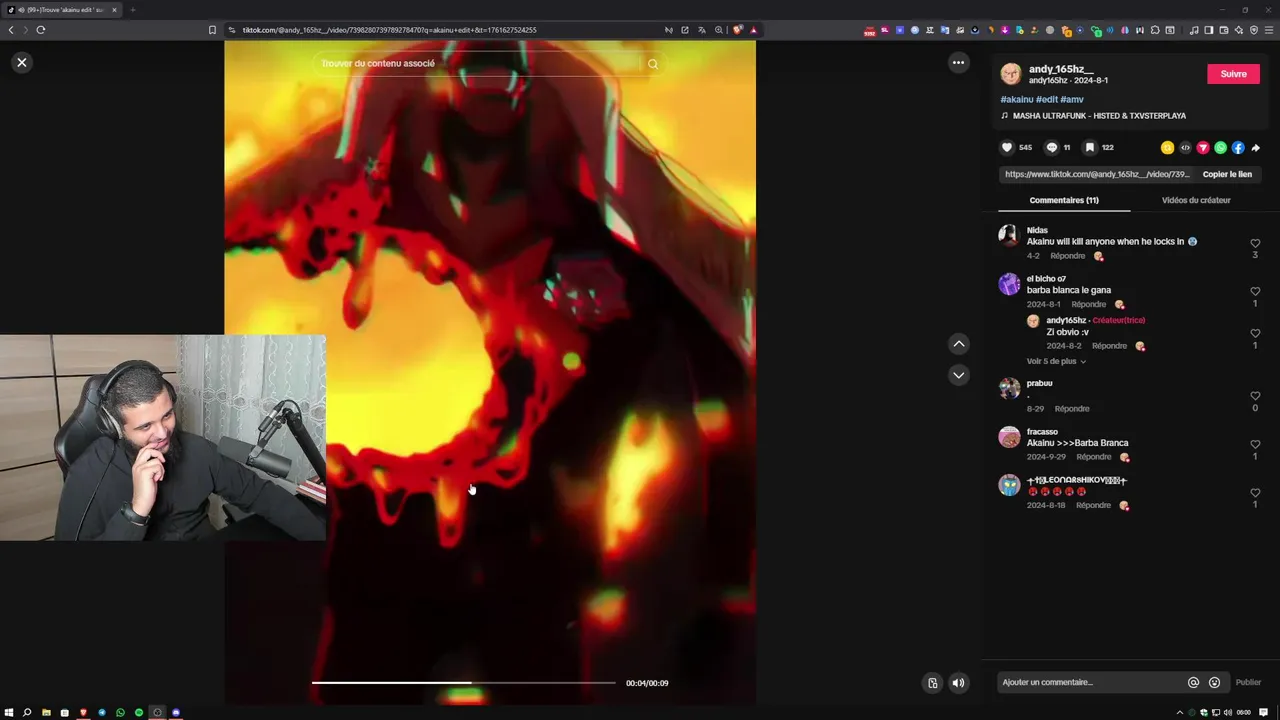Go to previous video with up arrow
Screen dimensions: 1280x720
tap(959, 344)
